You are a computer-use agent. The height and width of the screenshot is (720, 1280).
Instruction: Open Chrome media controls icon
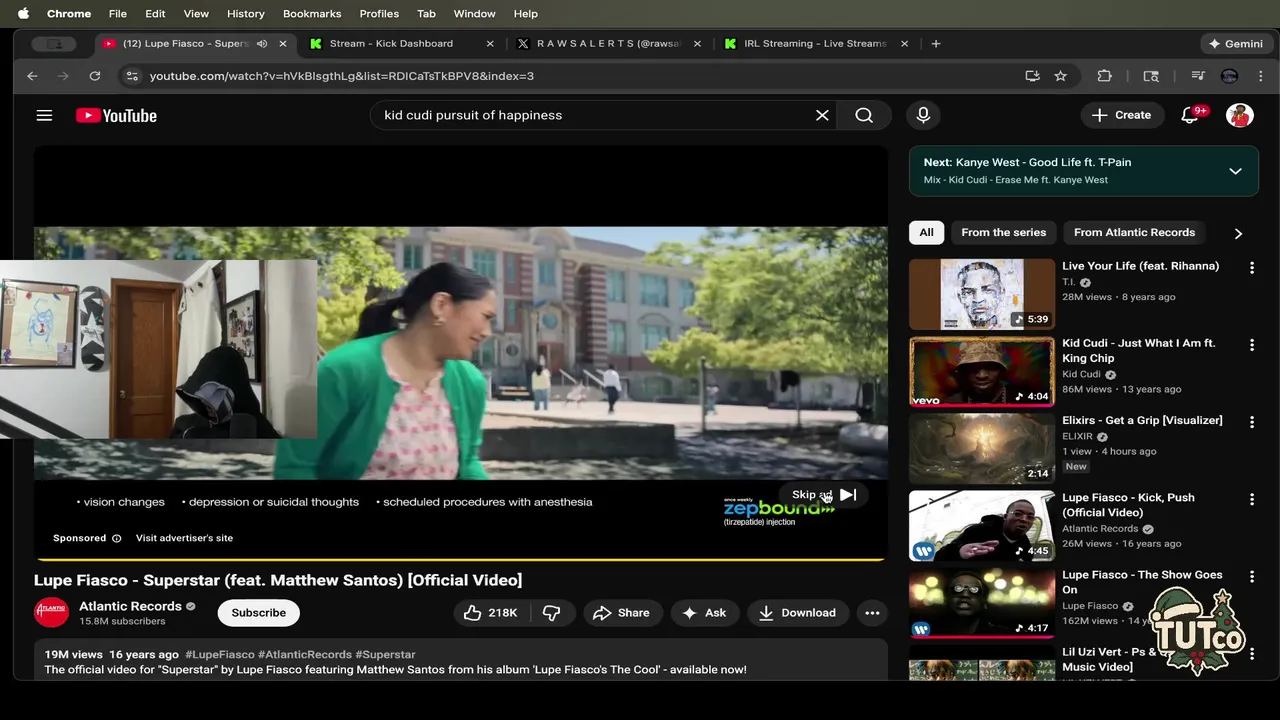[1197, 76]
